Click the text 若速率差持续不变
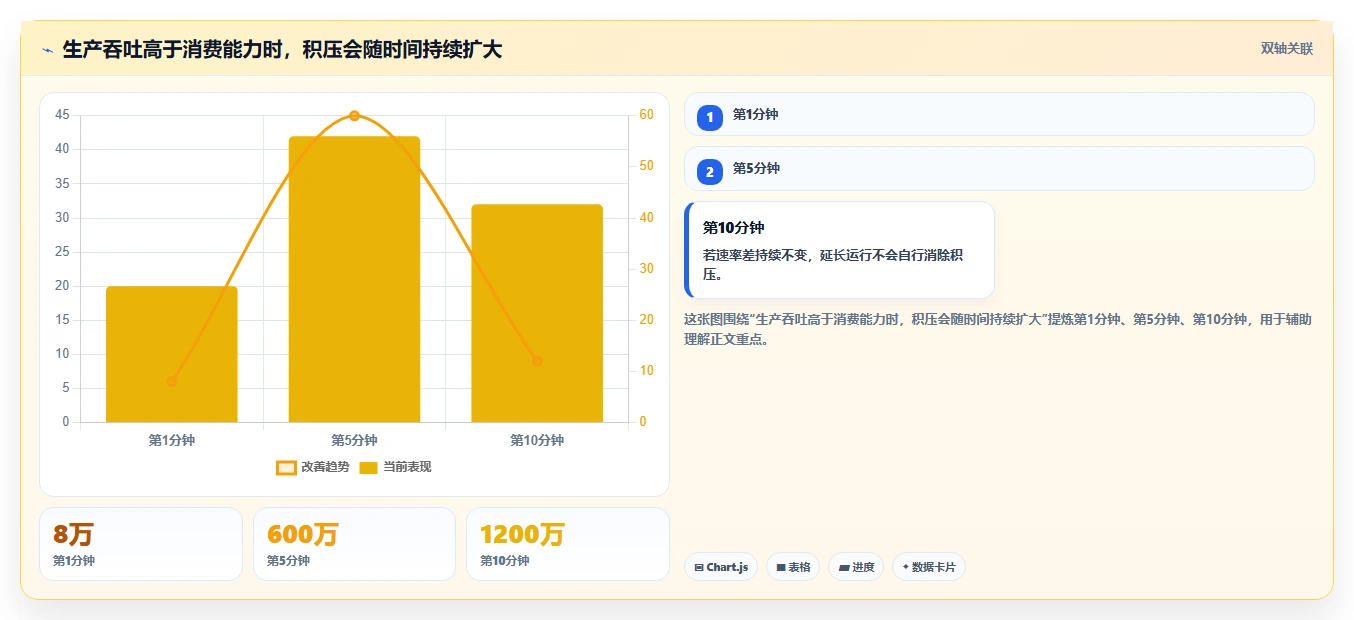 (833, 264)
